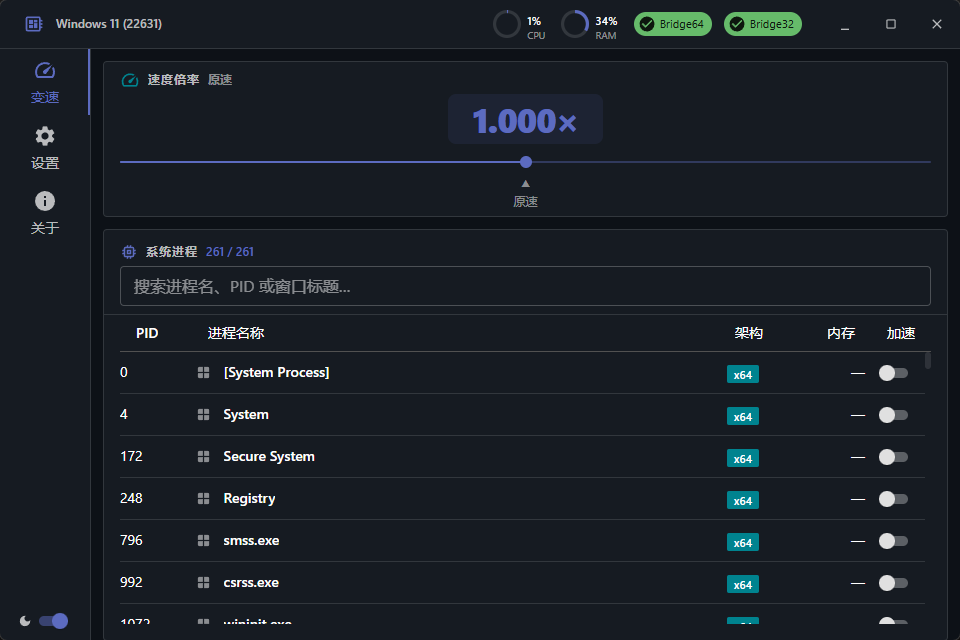Click the Bridge64 status badge
The width and height of the screenshot is (960, 640).
673,24
